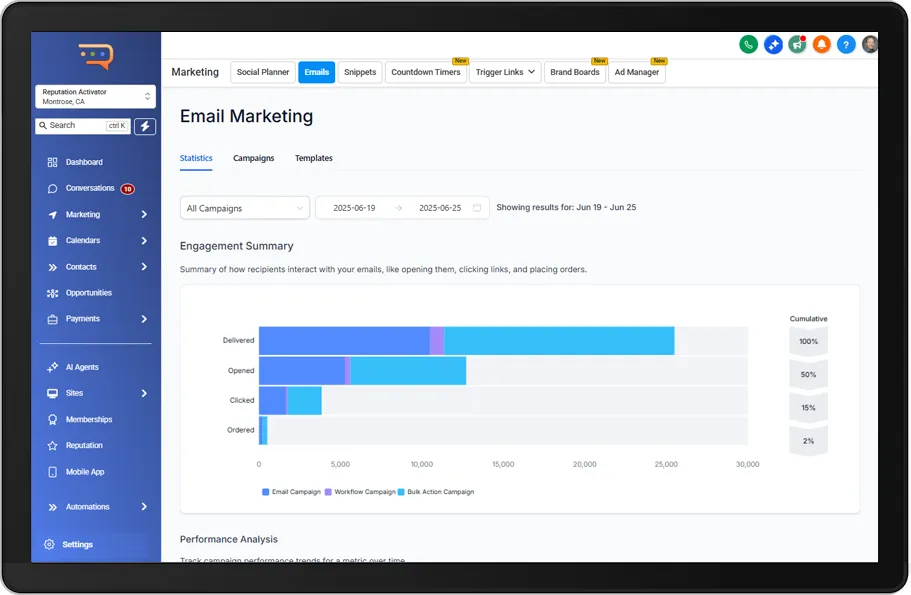
Task: Click the Contacts double-arrow icon
Action: tap(52, 267)
